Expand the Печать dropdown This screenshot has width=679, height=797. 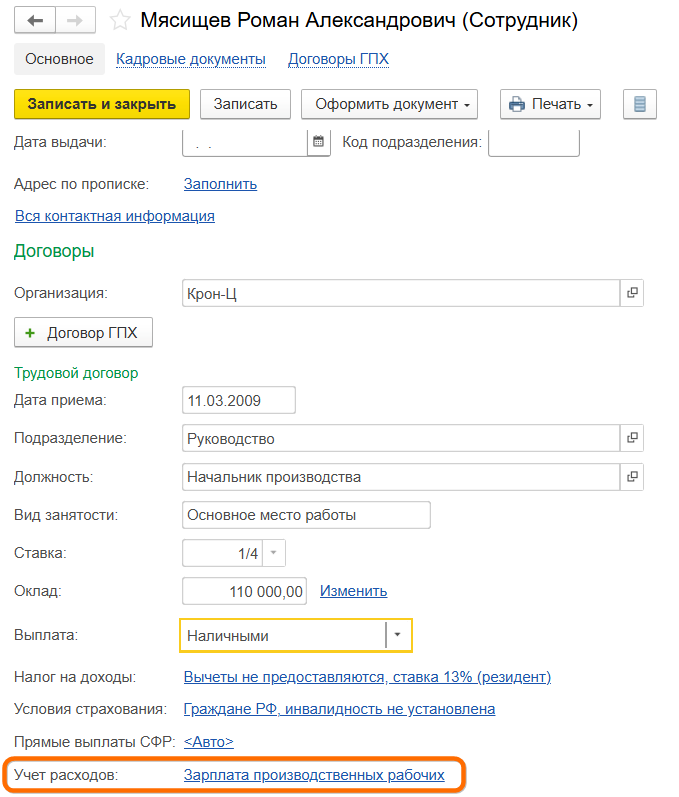point(550,104)
